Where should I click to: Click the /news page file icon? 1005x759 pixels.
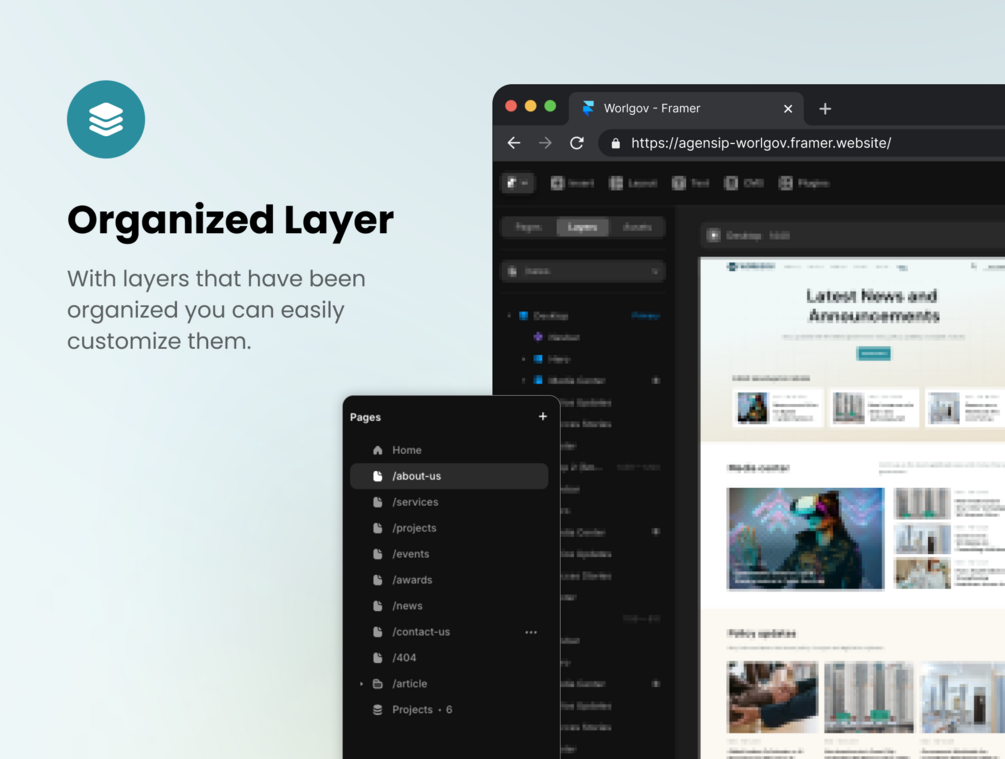[x=378, y=606]
